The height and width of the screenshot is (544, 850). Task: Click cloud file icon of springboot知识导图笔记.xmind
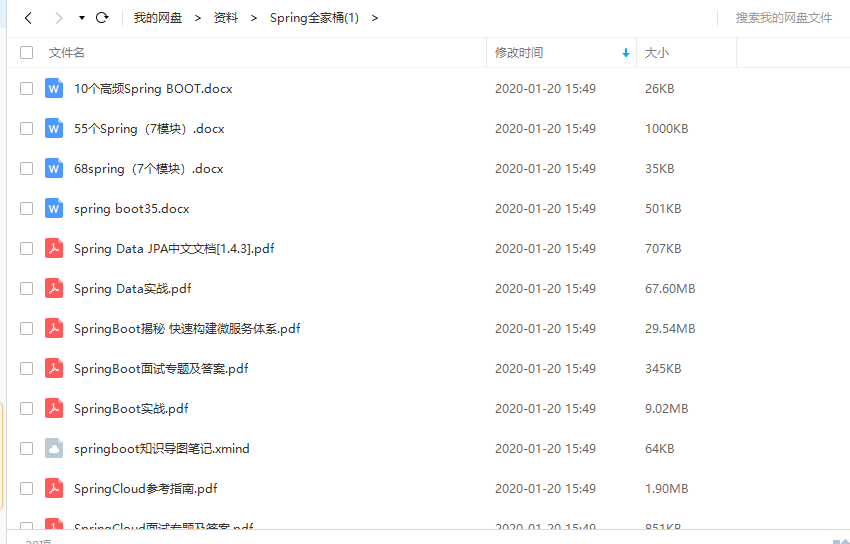click(54, 449)
